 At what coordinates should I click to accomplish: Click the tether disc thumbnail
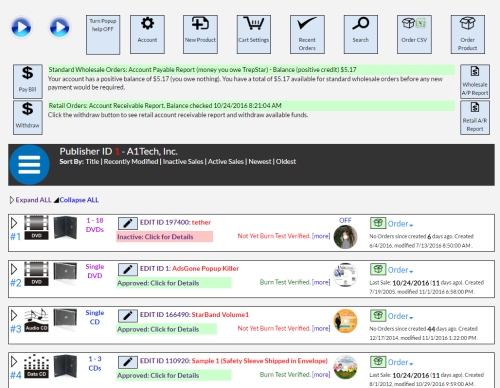point(345,237)
